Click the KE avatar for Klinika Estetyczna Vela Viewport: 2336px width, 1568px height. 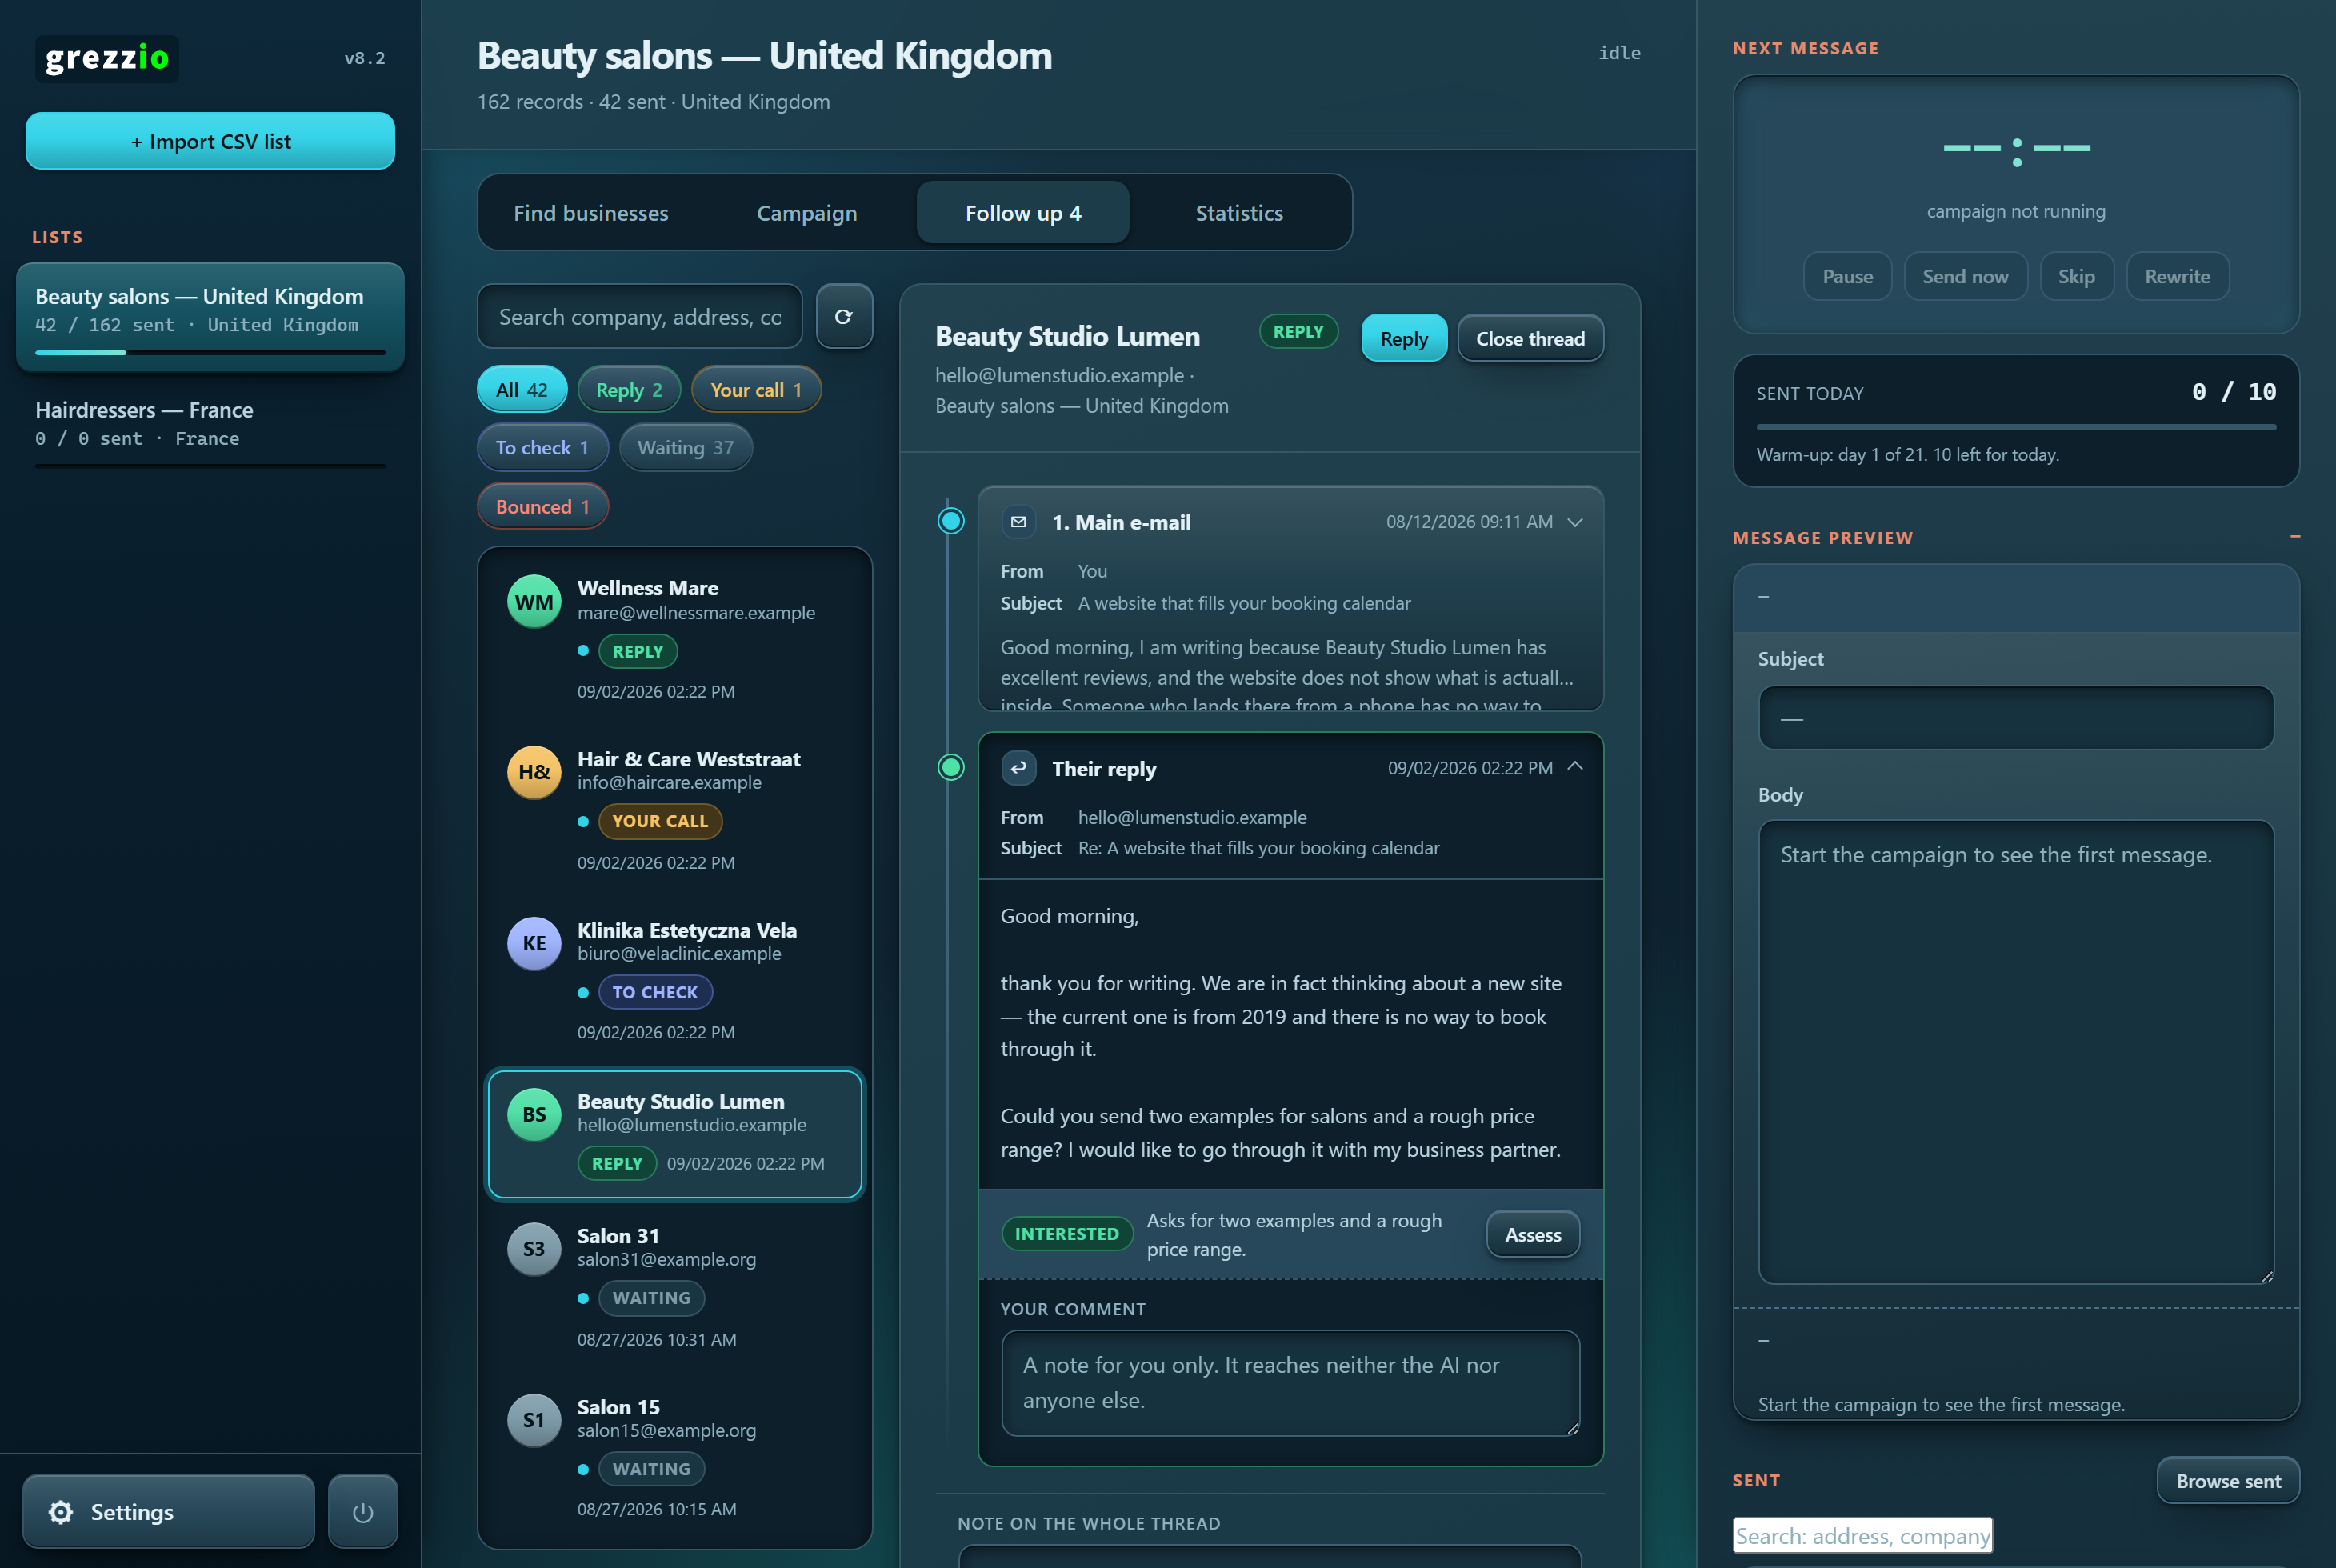pos(534,943)
